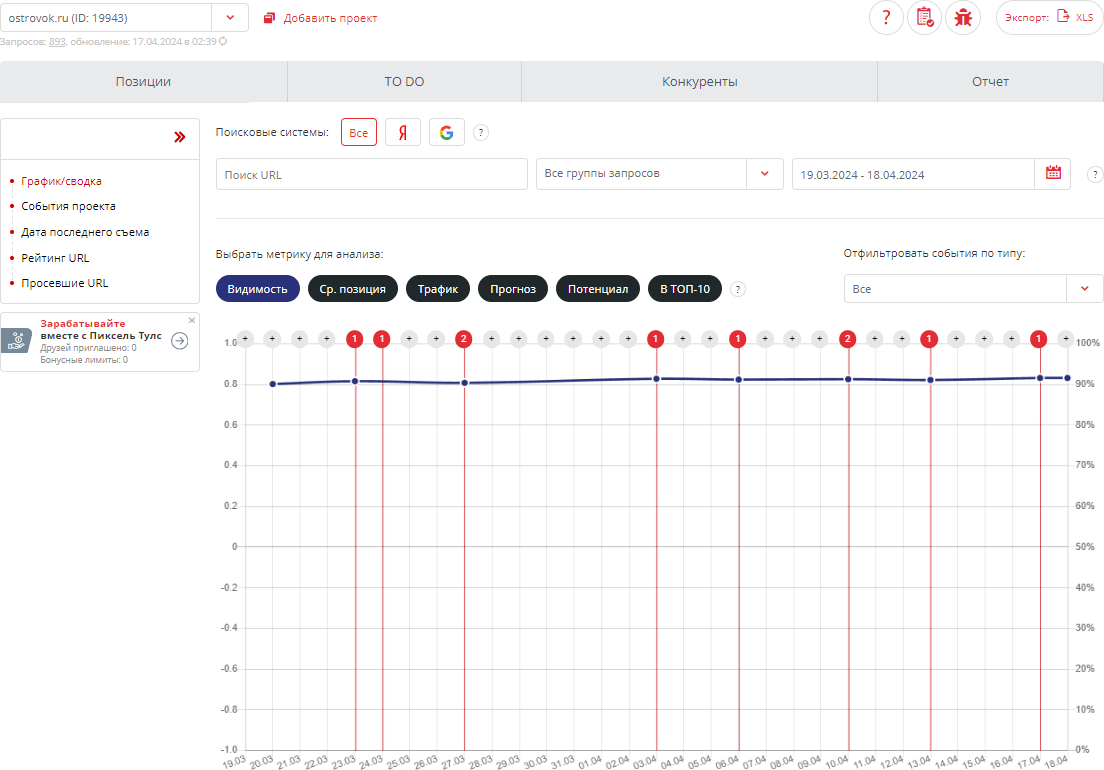Open the calendar date picker icon
This screenshot has width=1104, height=770.
tap(1053, 174)
